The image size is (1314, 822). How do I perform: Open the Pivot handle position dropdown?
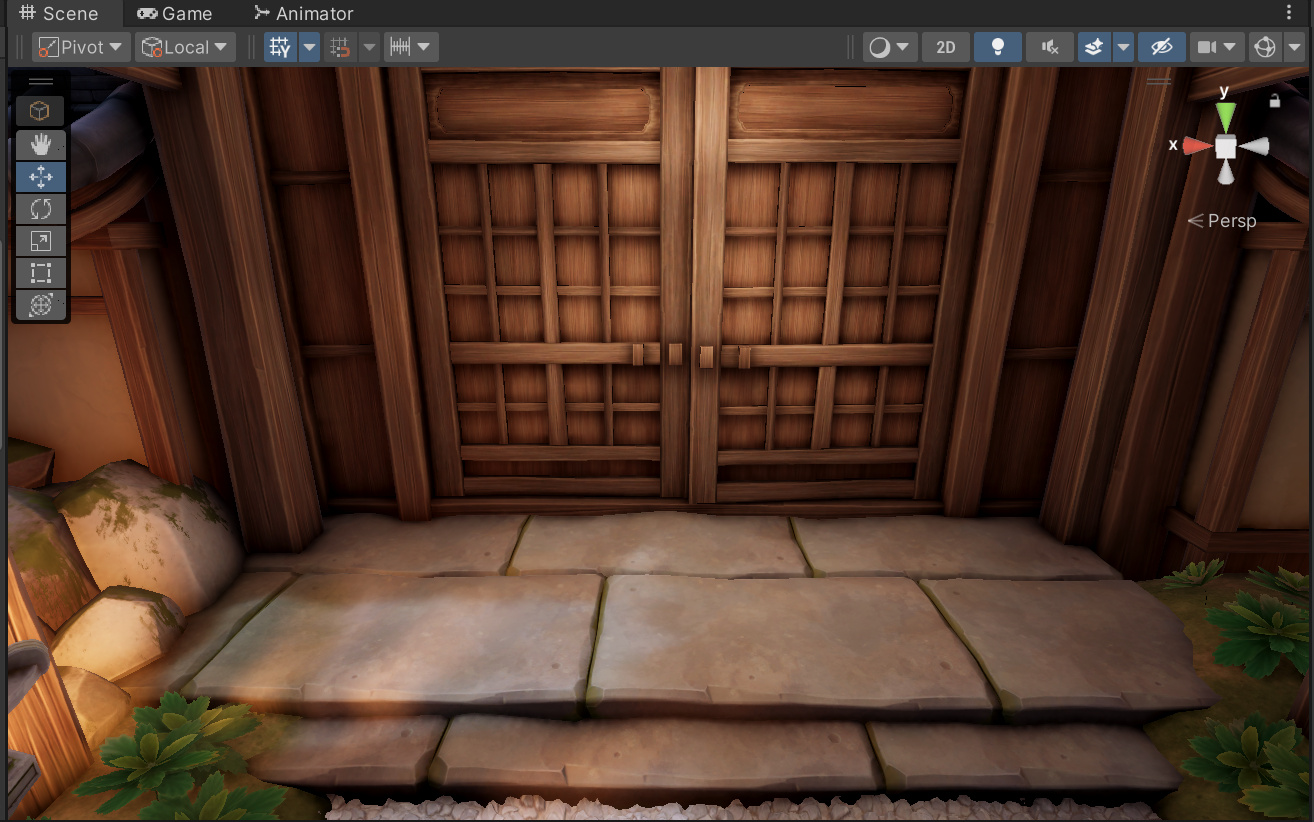pyautogui.click(x=81, y=47)
